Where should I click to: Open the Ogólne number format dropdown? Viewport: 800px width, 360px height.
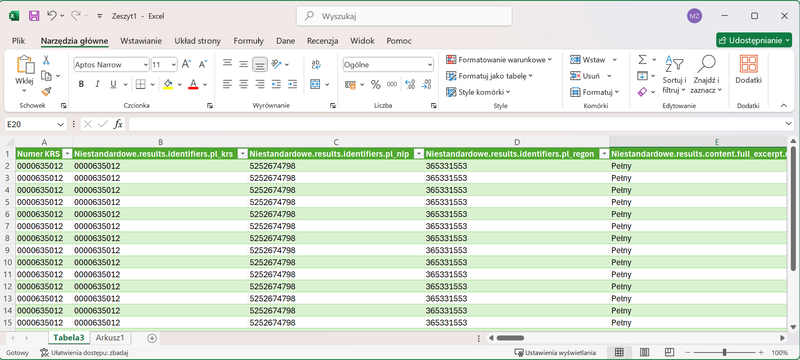430,65
